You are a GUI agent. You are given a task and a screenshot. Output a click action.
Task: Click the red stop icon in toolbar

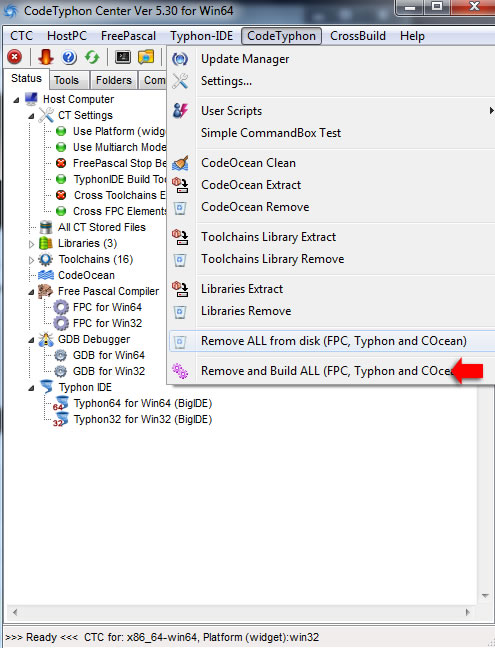[15, 57]
